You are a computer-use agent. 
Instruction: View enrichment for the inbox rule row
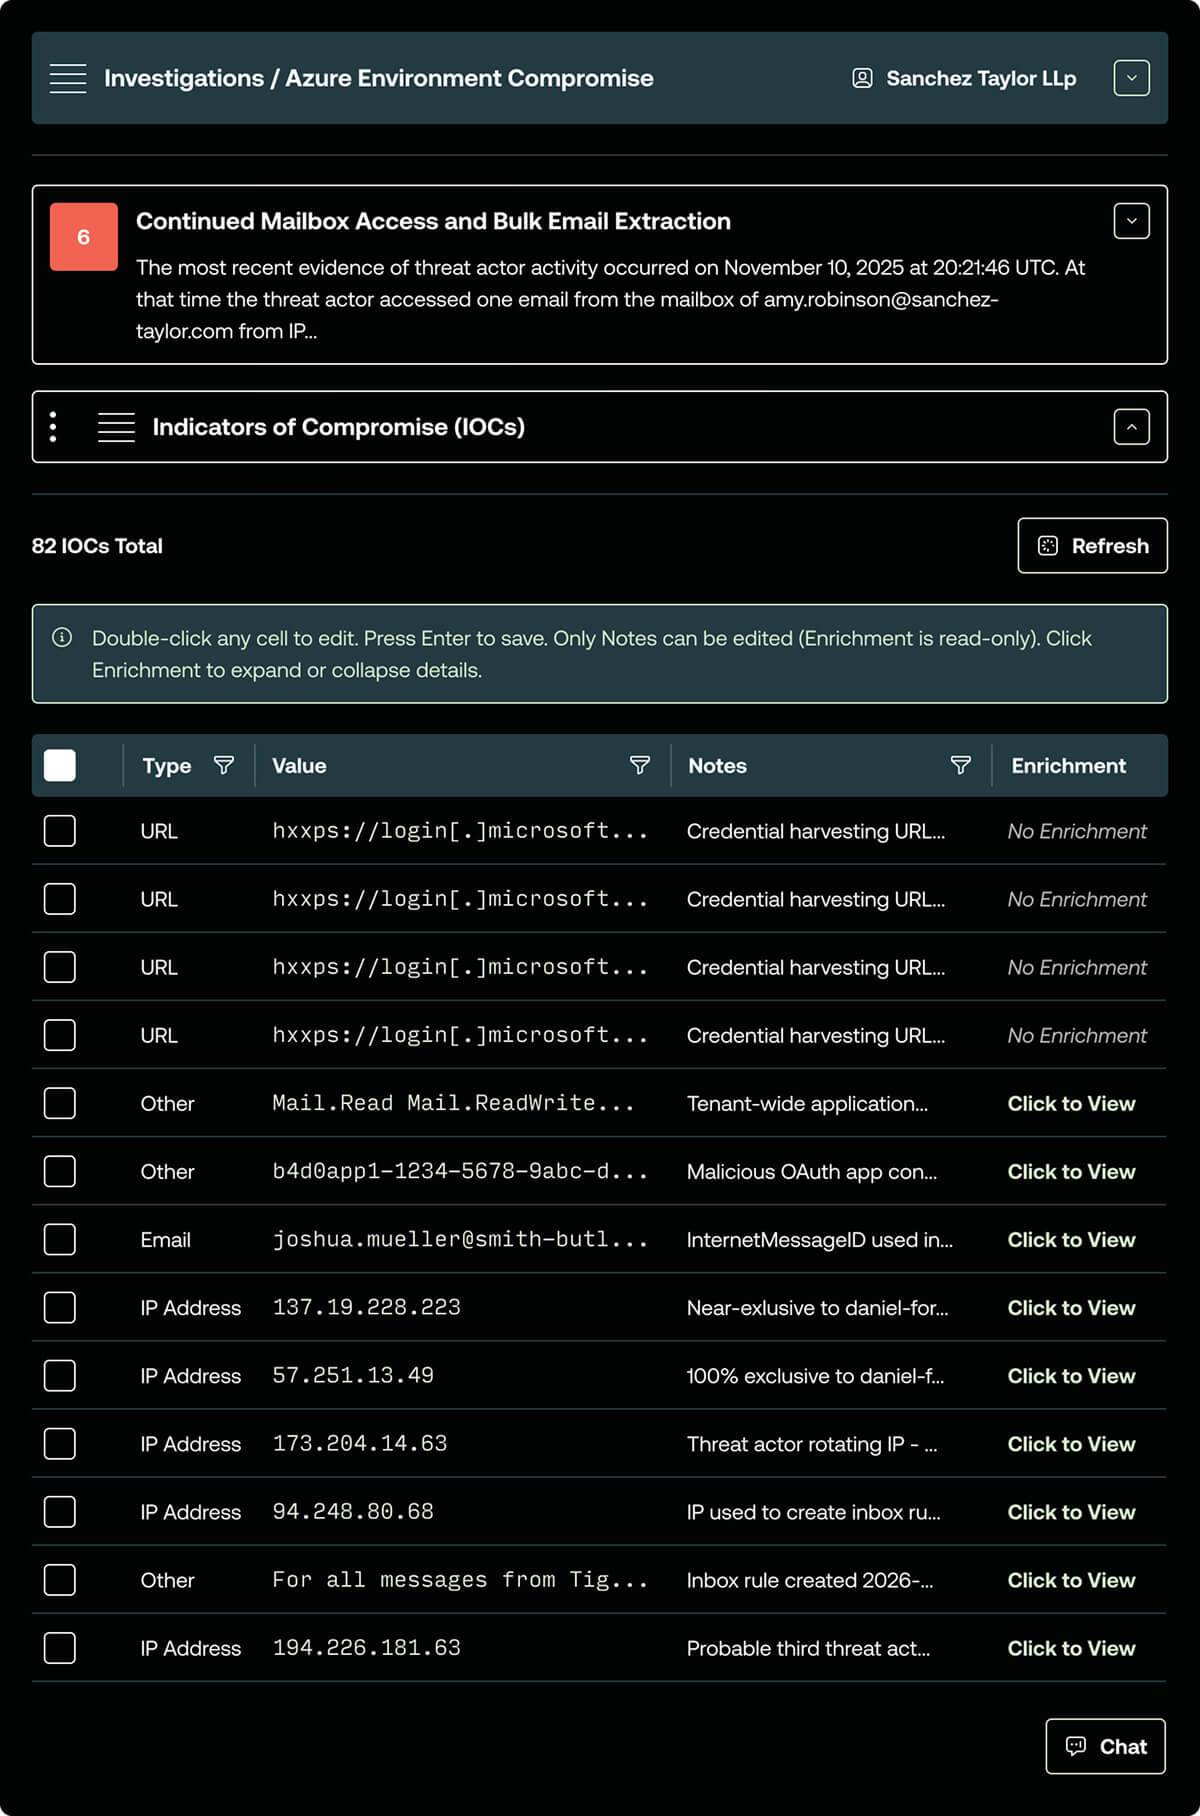1071,1579
